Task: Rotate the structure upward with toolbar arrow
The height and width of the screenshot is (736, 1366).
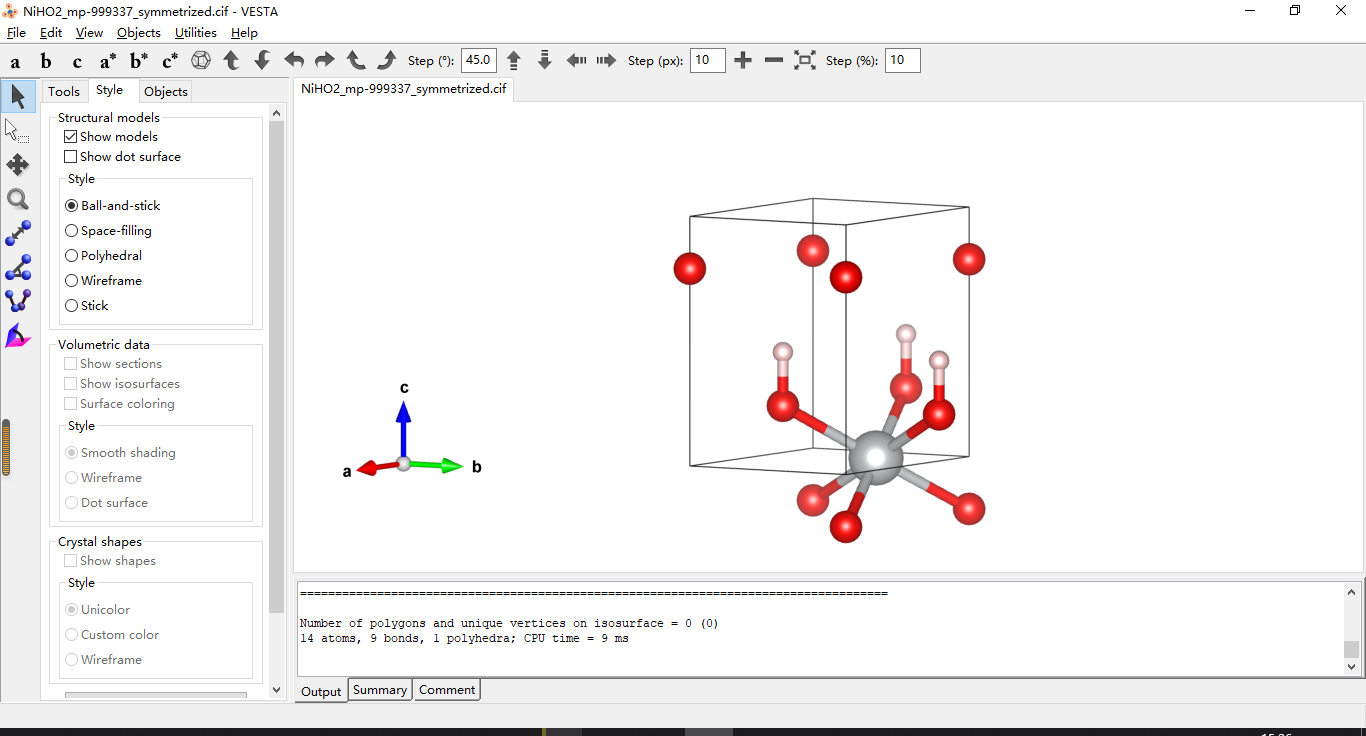Action: [x=231, y=61]
